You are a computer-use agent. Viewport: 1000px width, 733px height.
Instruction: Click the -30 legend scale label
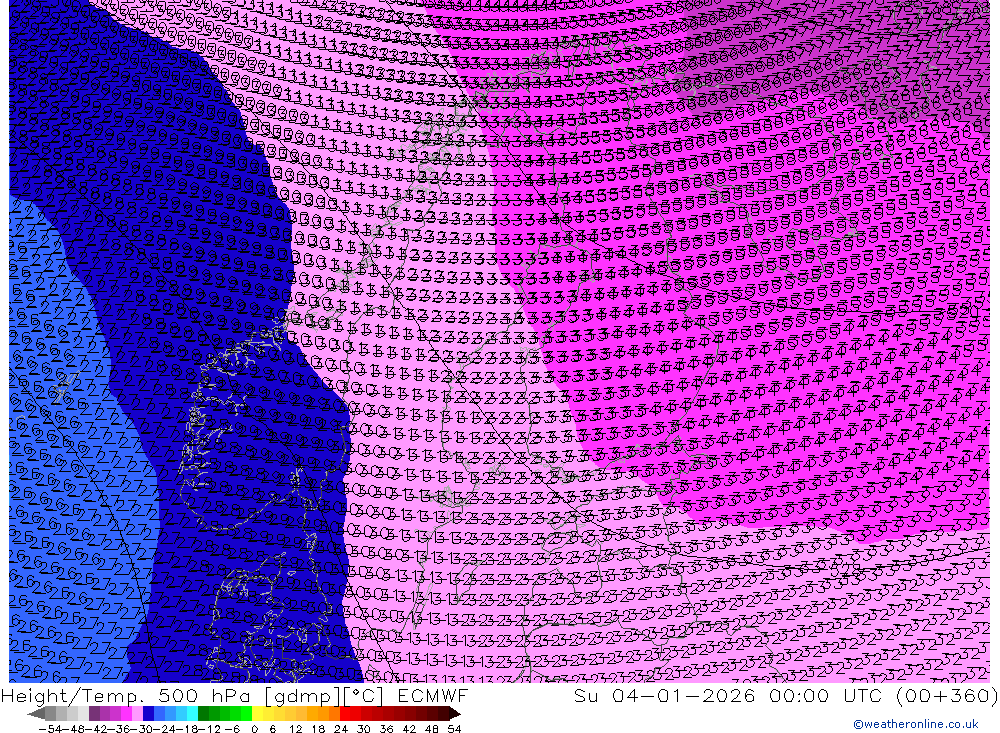point(142,729)
